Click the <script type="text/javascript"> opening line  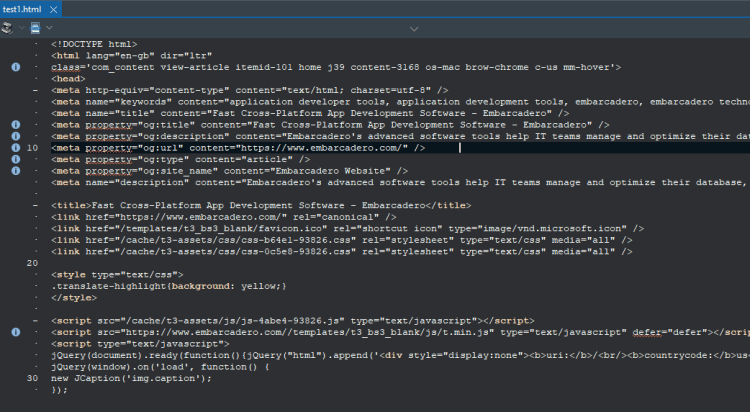pyautogui.click(x=140, y=344)
